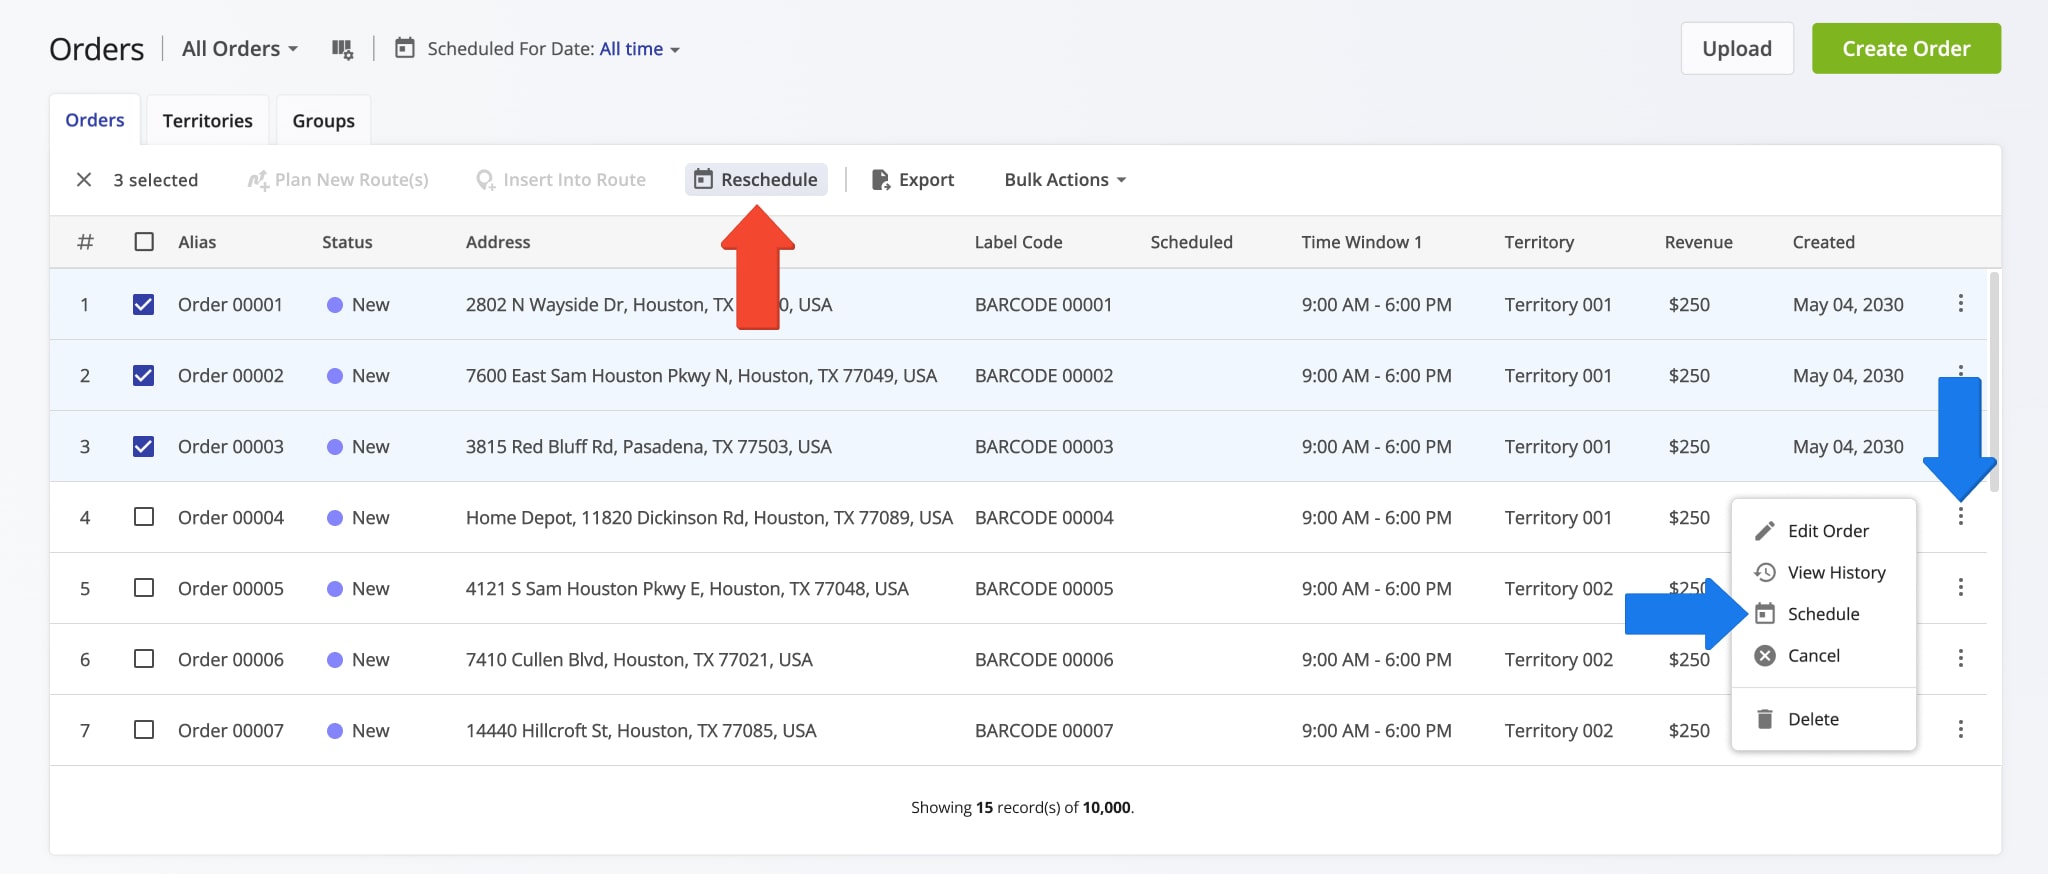Uncheck the checkbox for Order 00003
Screen dimensions: 2048x874
pos(144,446)
